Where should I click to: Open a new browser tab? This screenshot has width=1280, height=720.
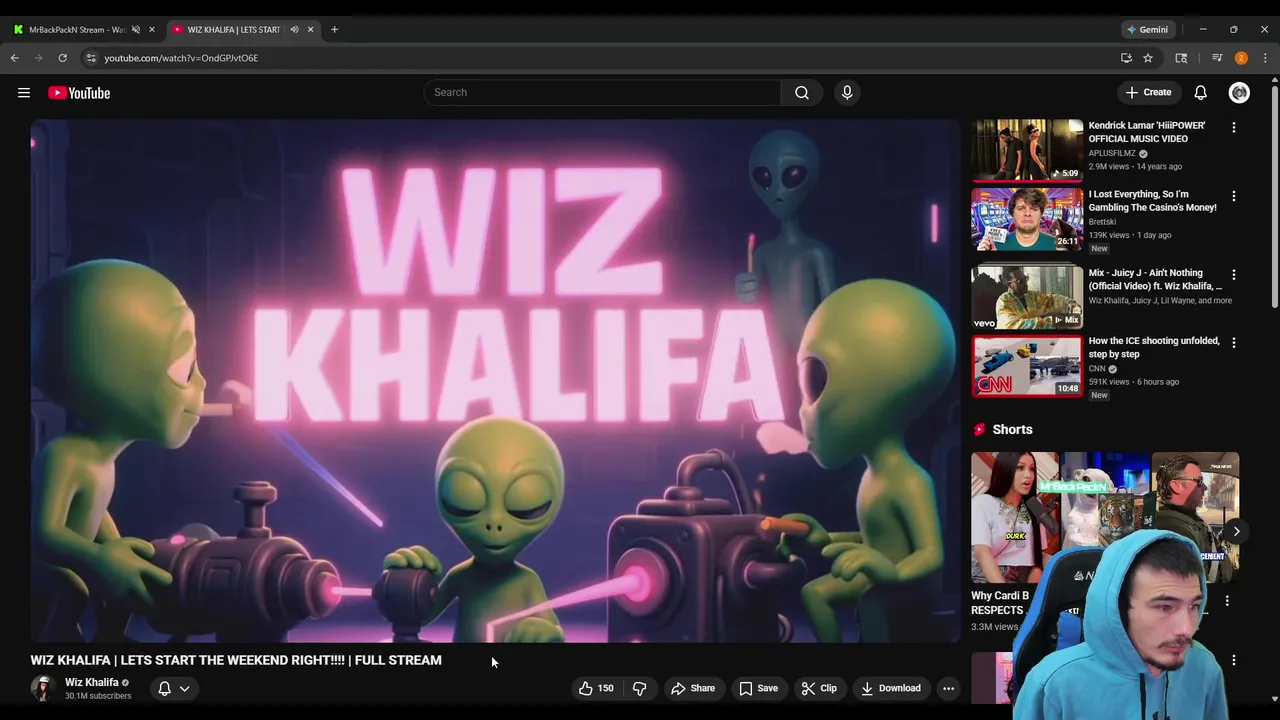(x=334, y=29)
